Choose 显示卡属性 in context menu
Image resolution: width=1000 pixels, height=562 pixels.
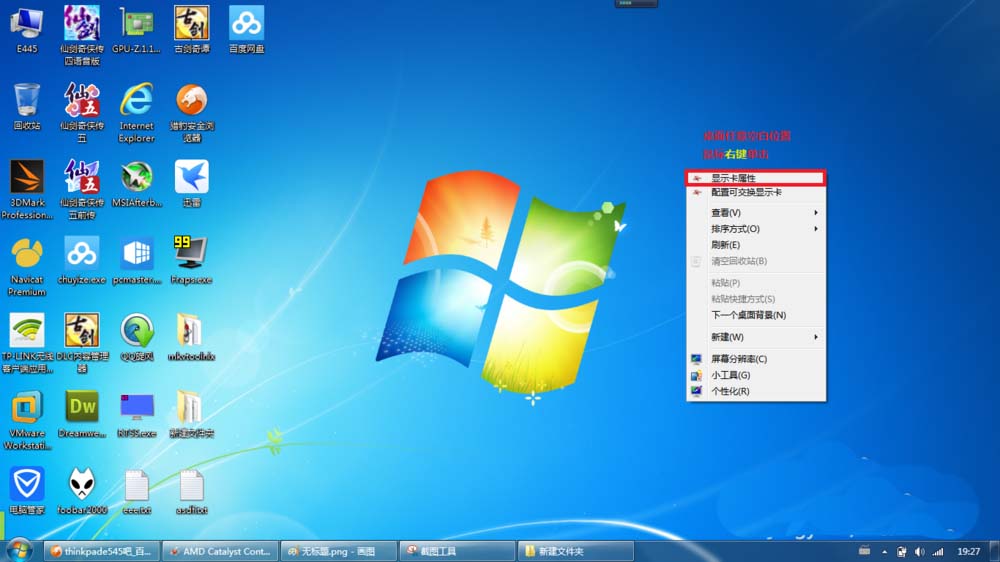tap(756, 178)
